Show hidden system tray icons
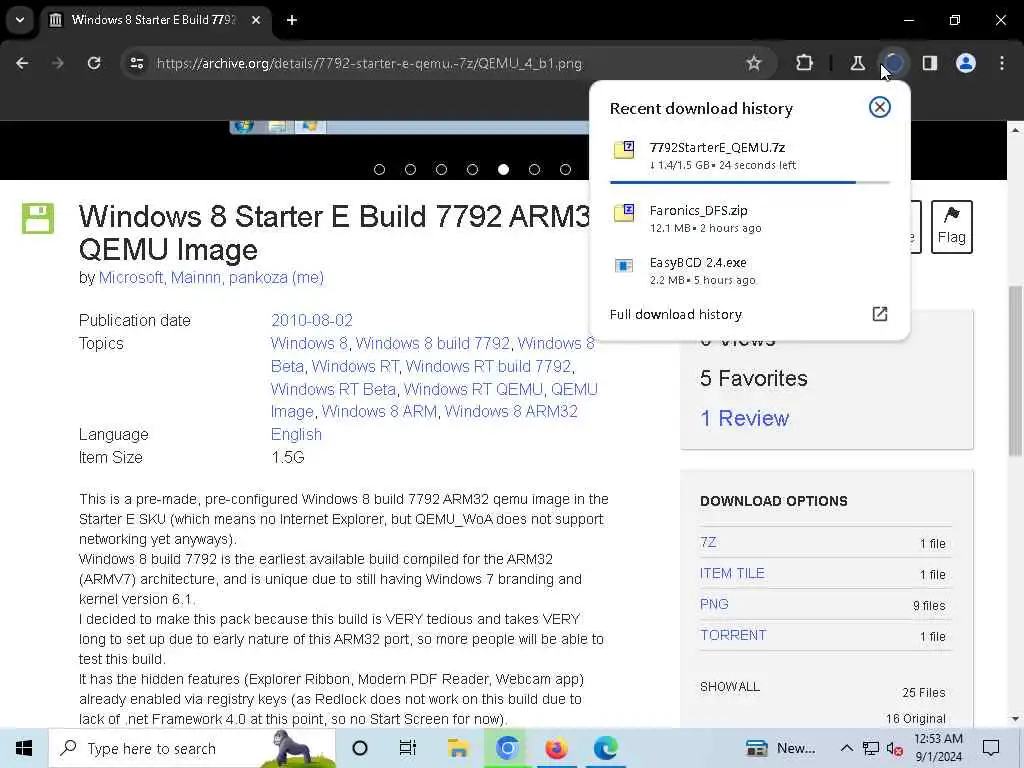The width and height of the screenshot is (1024, 768). [846, 748]
